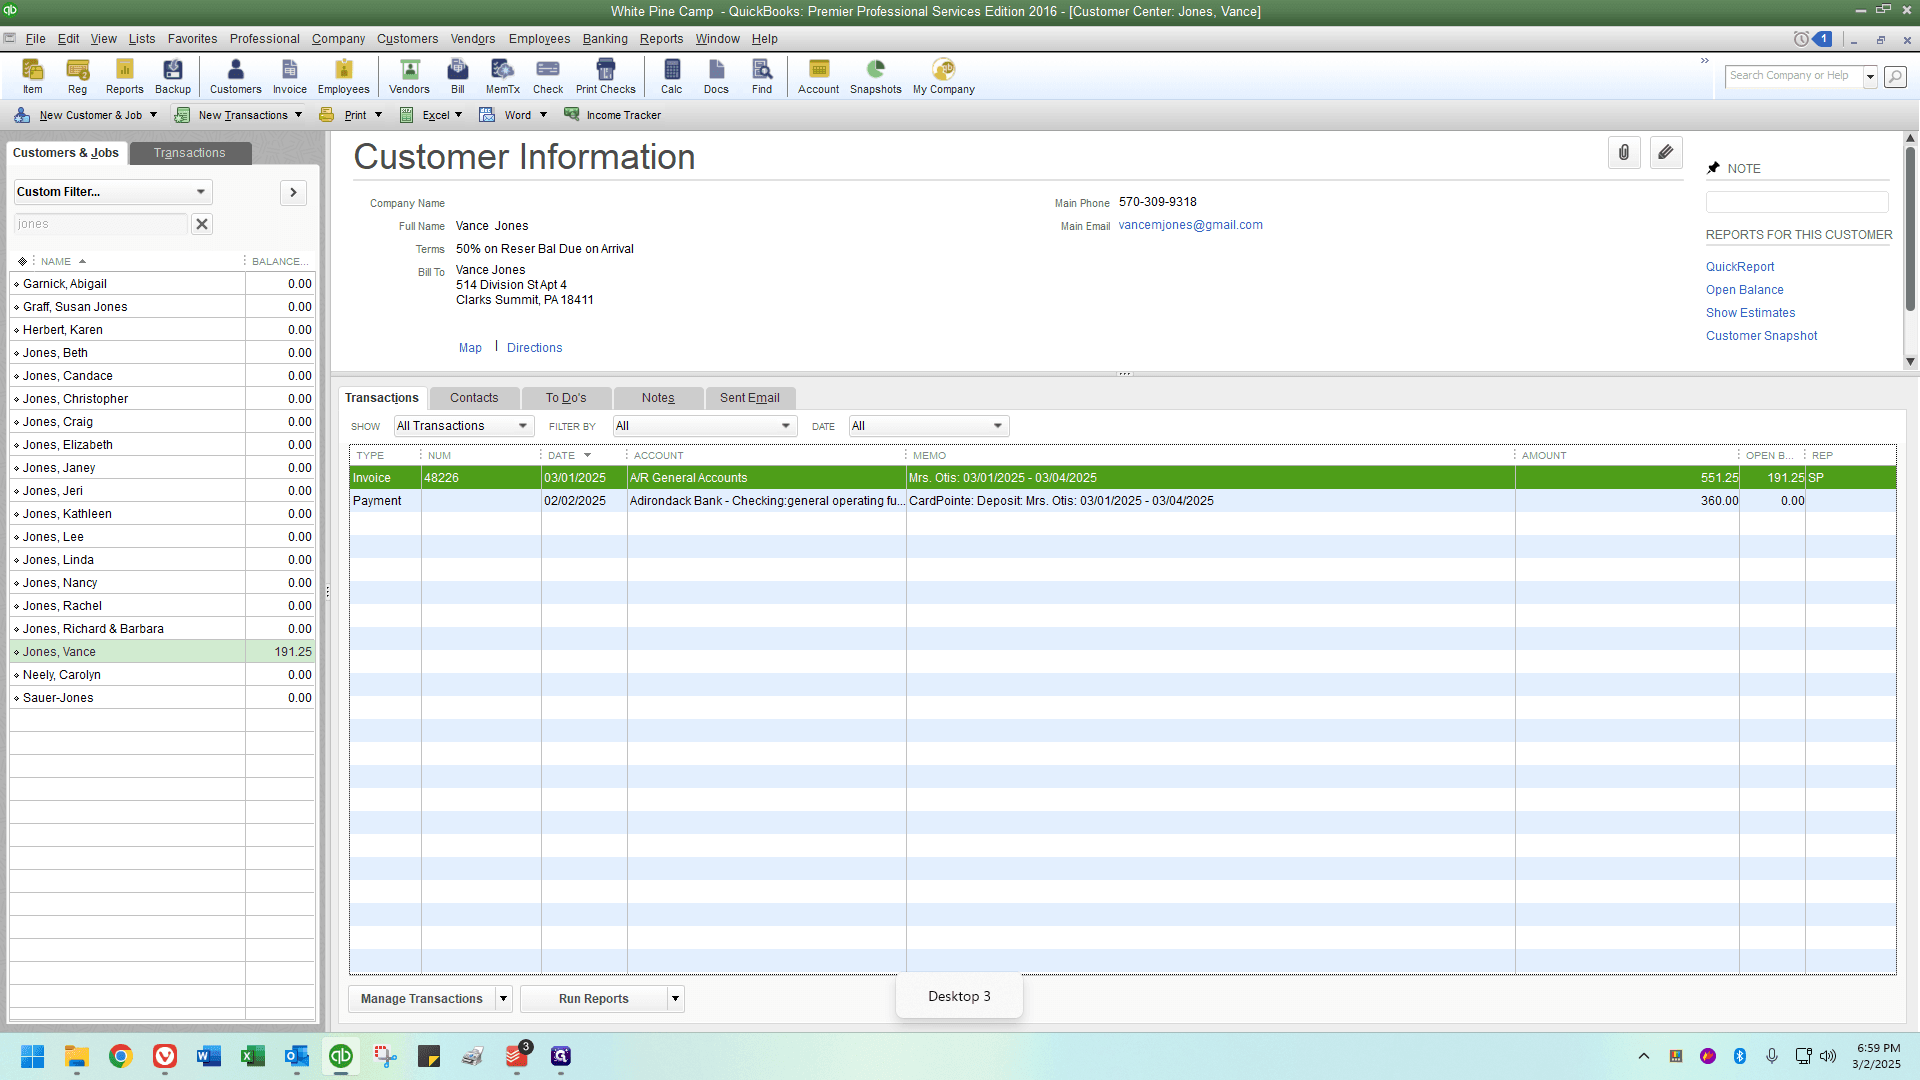This screenshot has width=1920, height=1080.
Task: Click the vancemjones@gmail.com email link
Action: click(x=1190, y=225)
